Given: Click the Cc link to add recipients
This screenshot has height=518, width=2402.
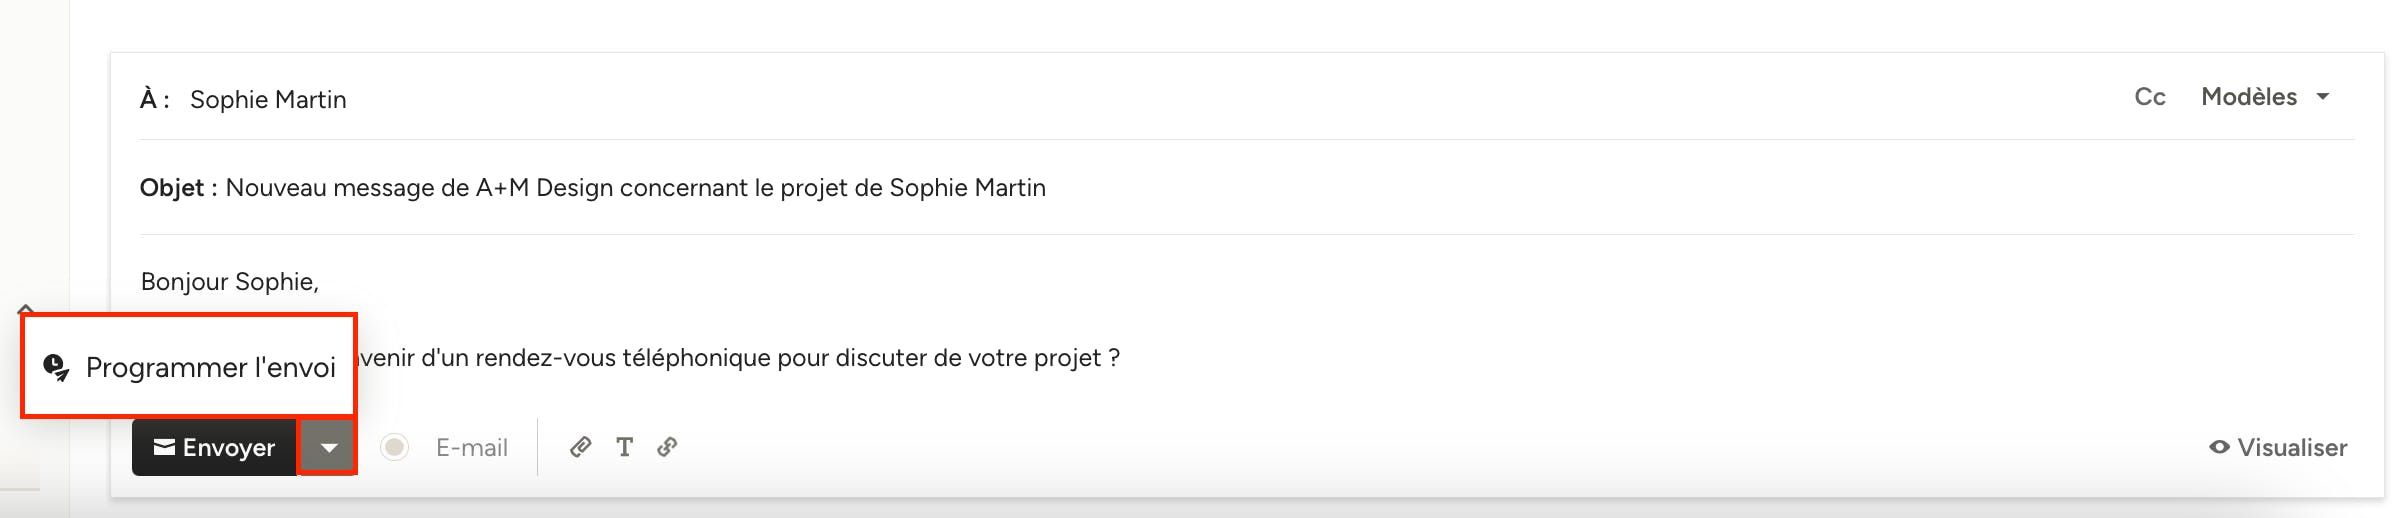Looking at the screenshot, I should (2150, 97).
